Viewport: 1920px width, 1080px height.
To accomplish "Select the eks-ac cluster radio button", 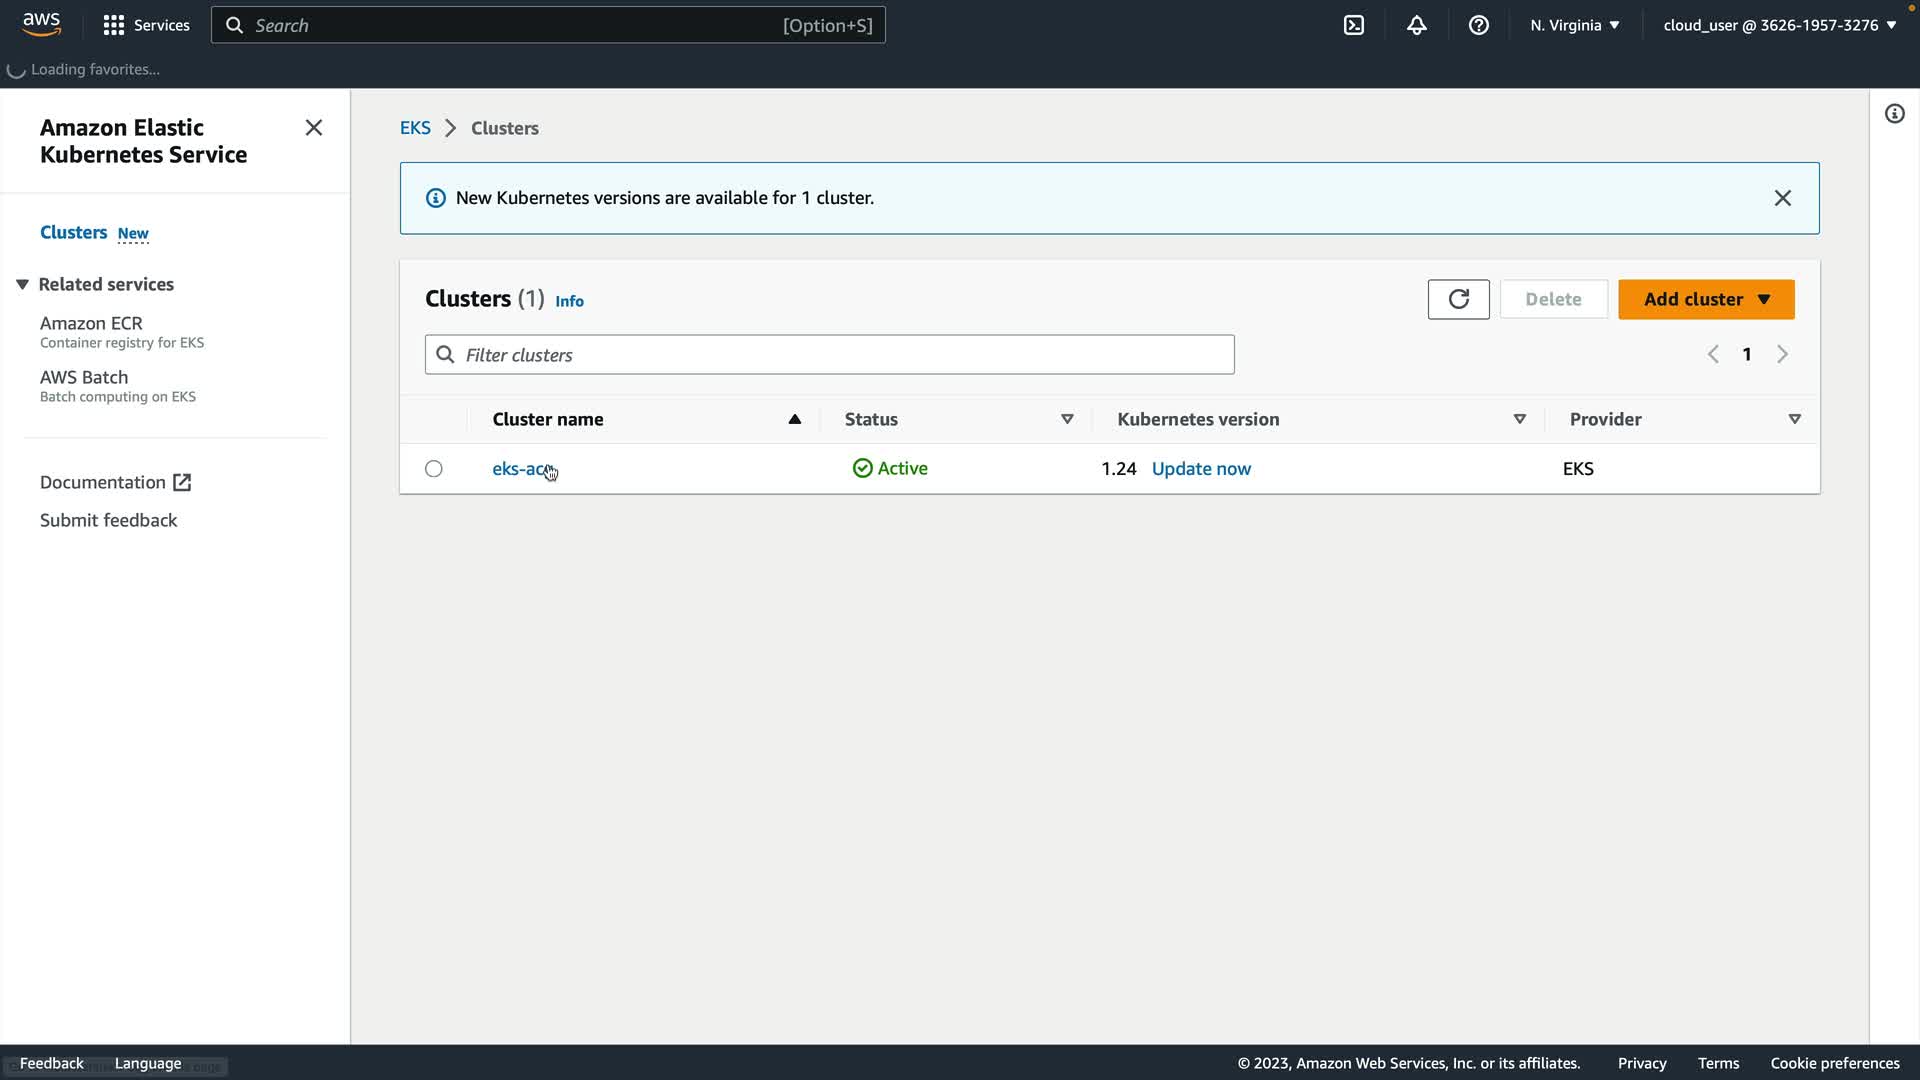I will pyautogui.click(x=433, y=469).
